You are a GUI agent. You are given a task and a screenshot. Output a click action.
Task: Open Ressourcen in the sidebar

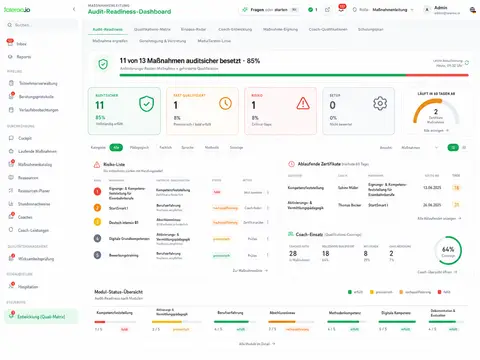(28, 178)
